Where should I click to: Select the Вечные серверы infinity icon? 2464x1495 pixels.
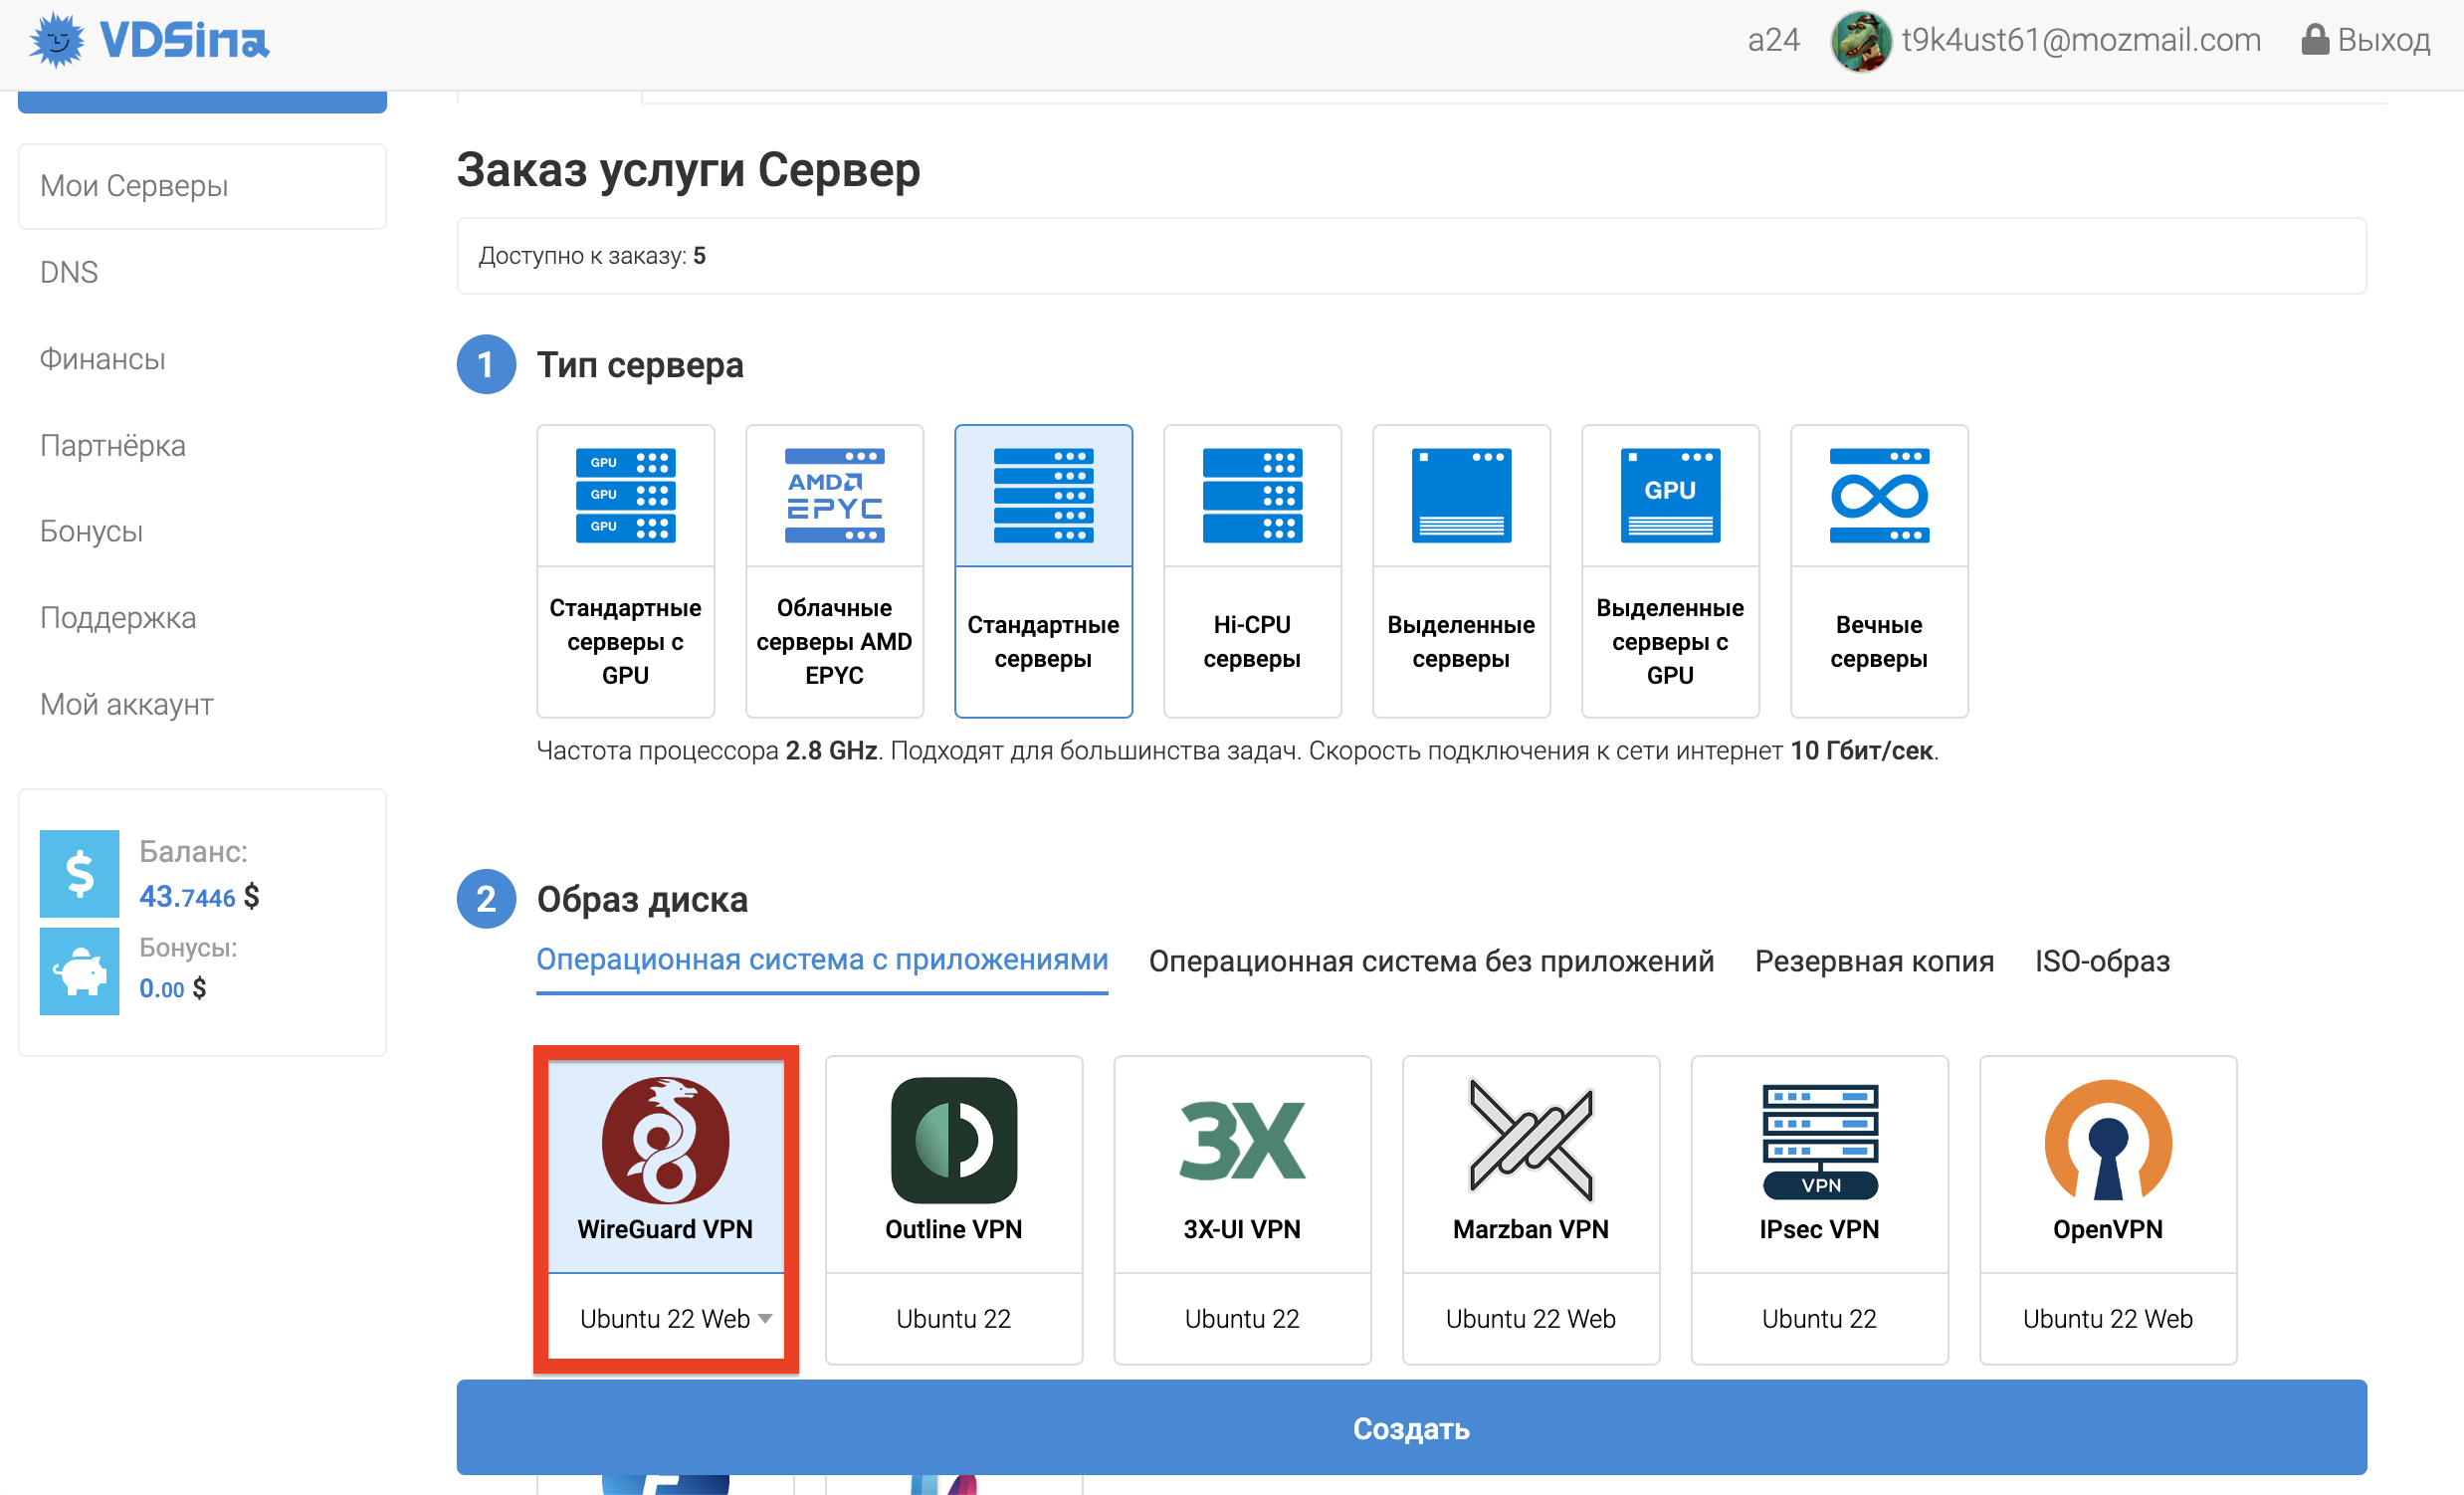point(1879,495)
